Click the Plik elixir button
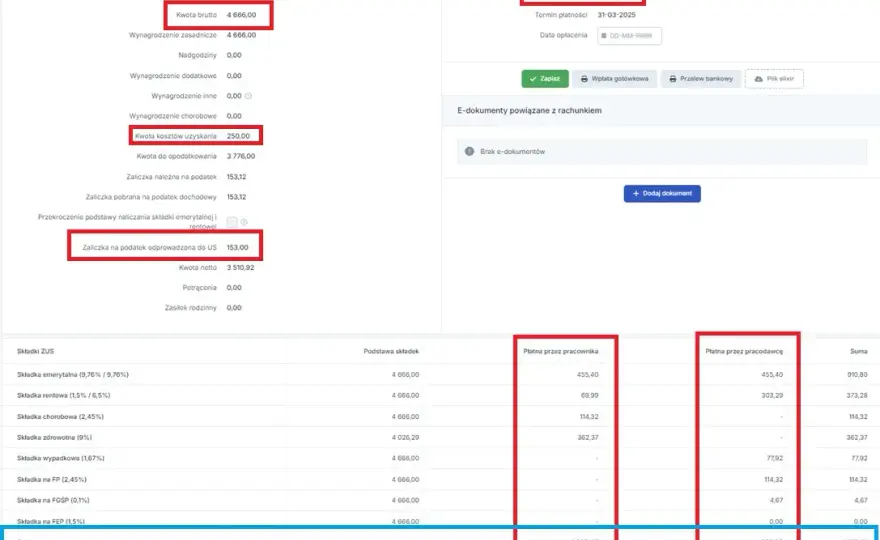 [774, 79]
